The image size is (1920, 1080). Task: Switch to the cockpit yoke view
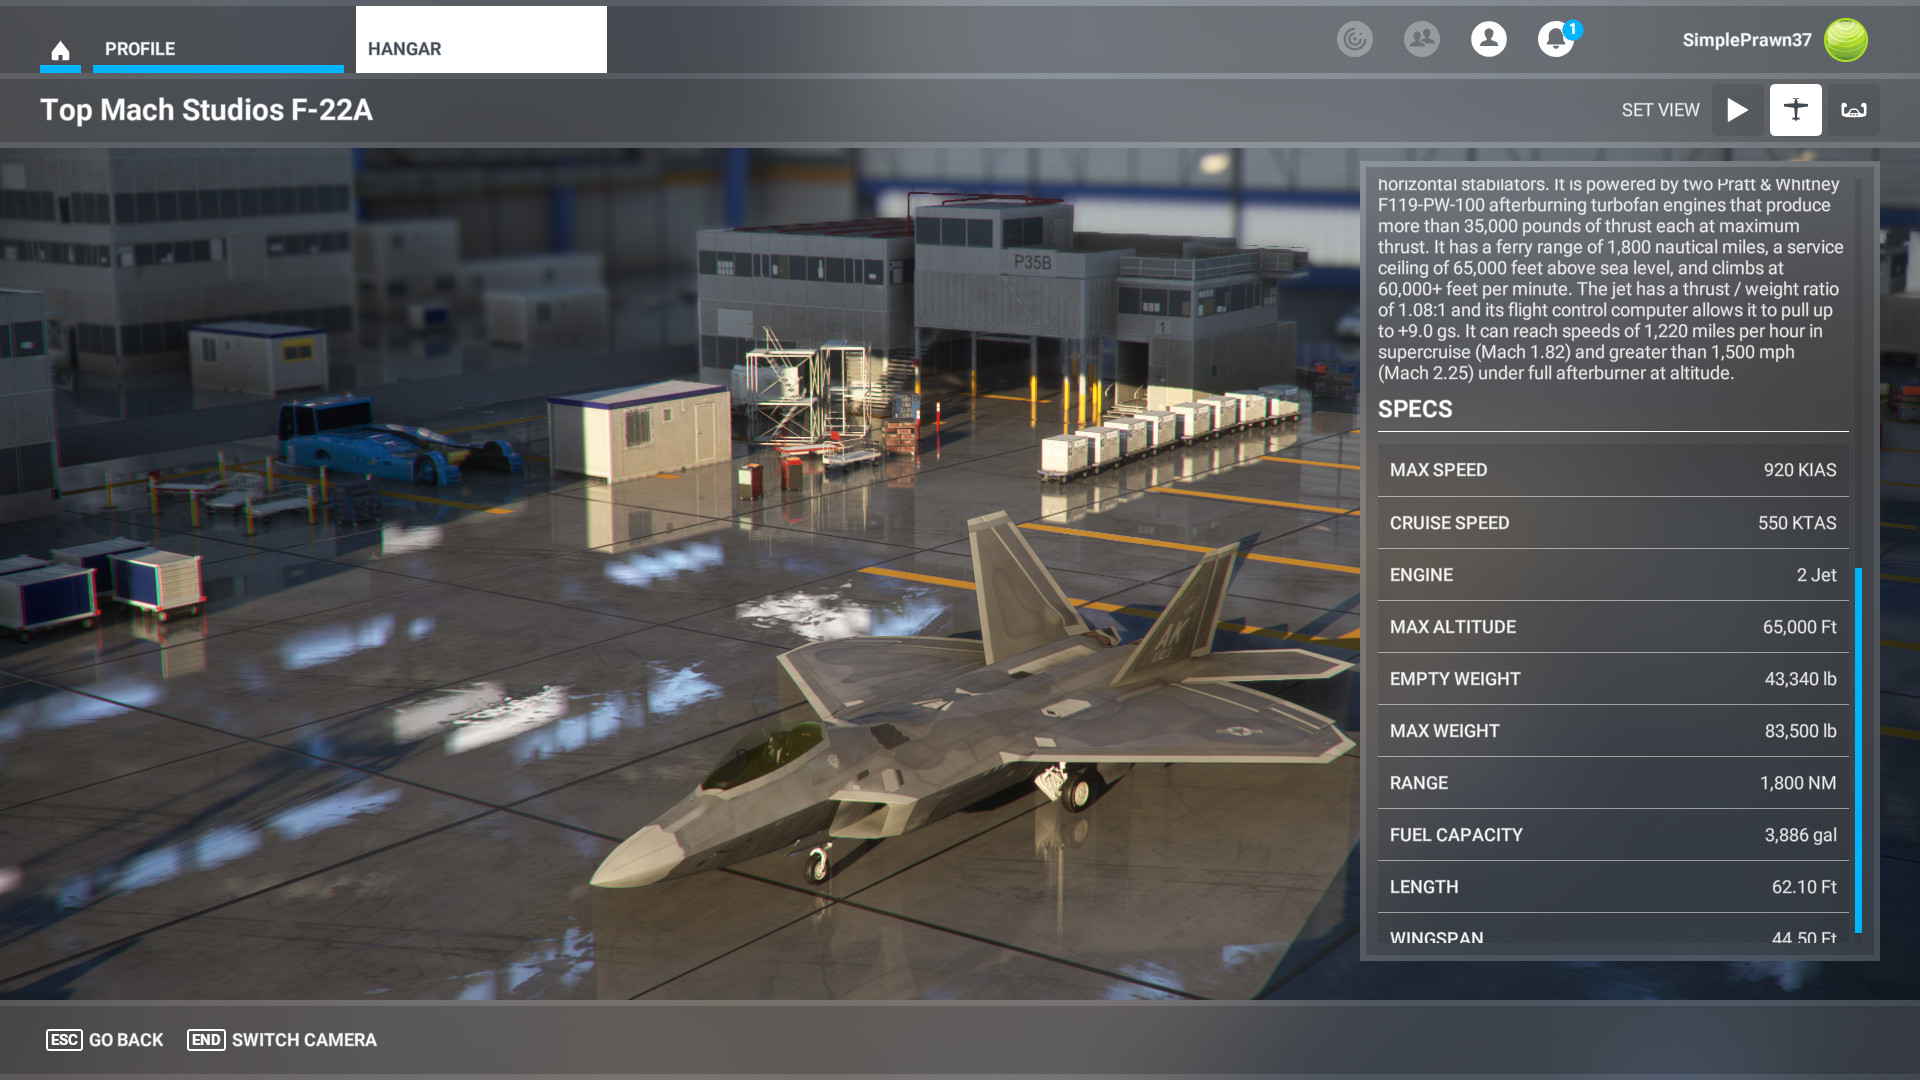tap(1853, 110)
